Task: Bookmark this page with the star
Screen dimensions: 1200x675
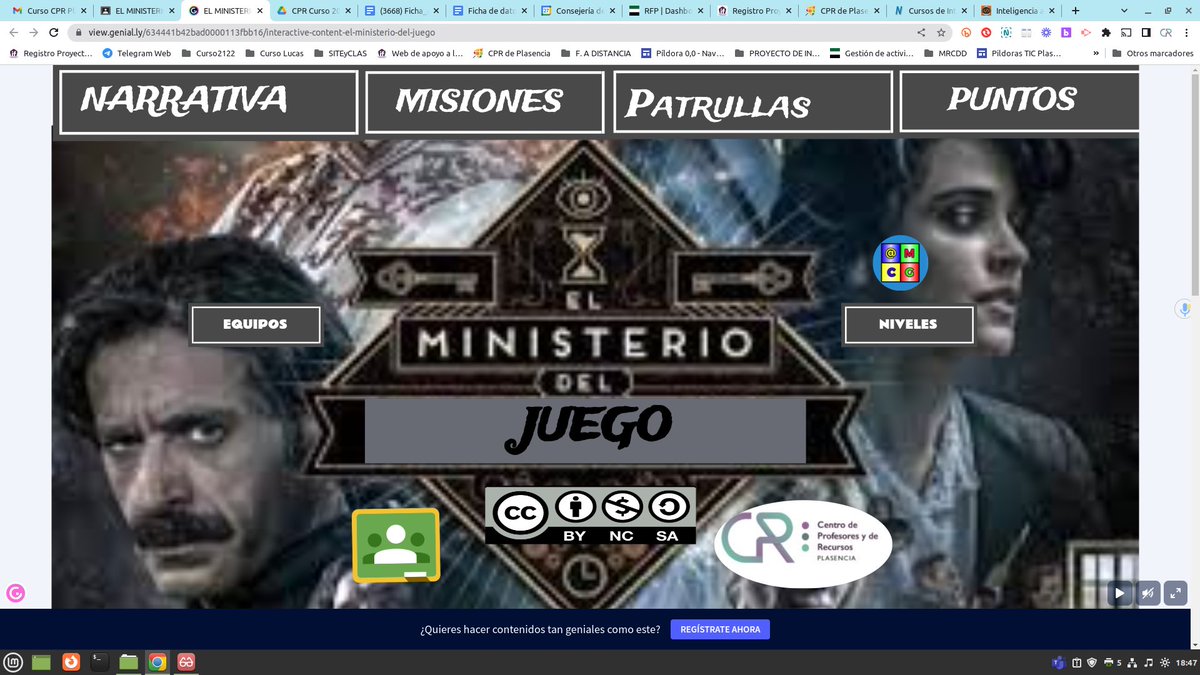Action: (x=941, y=32)
